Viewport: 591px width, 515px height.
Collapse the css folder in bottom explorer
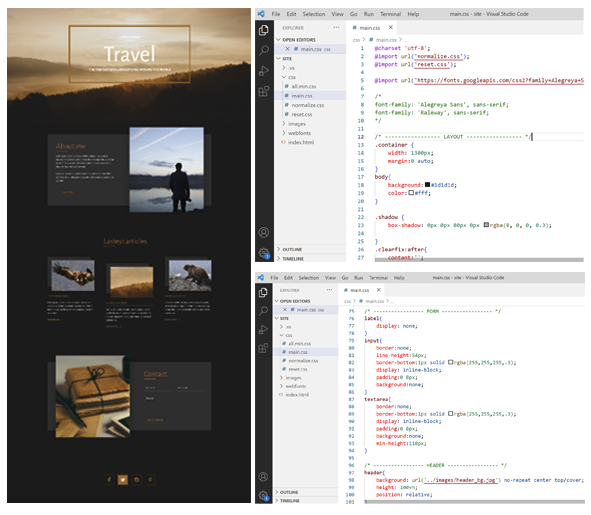286,335
